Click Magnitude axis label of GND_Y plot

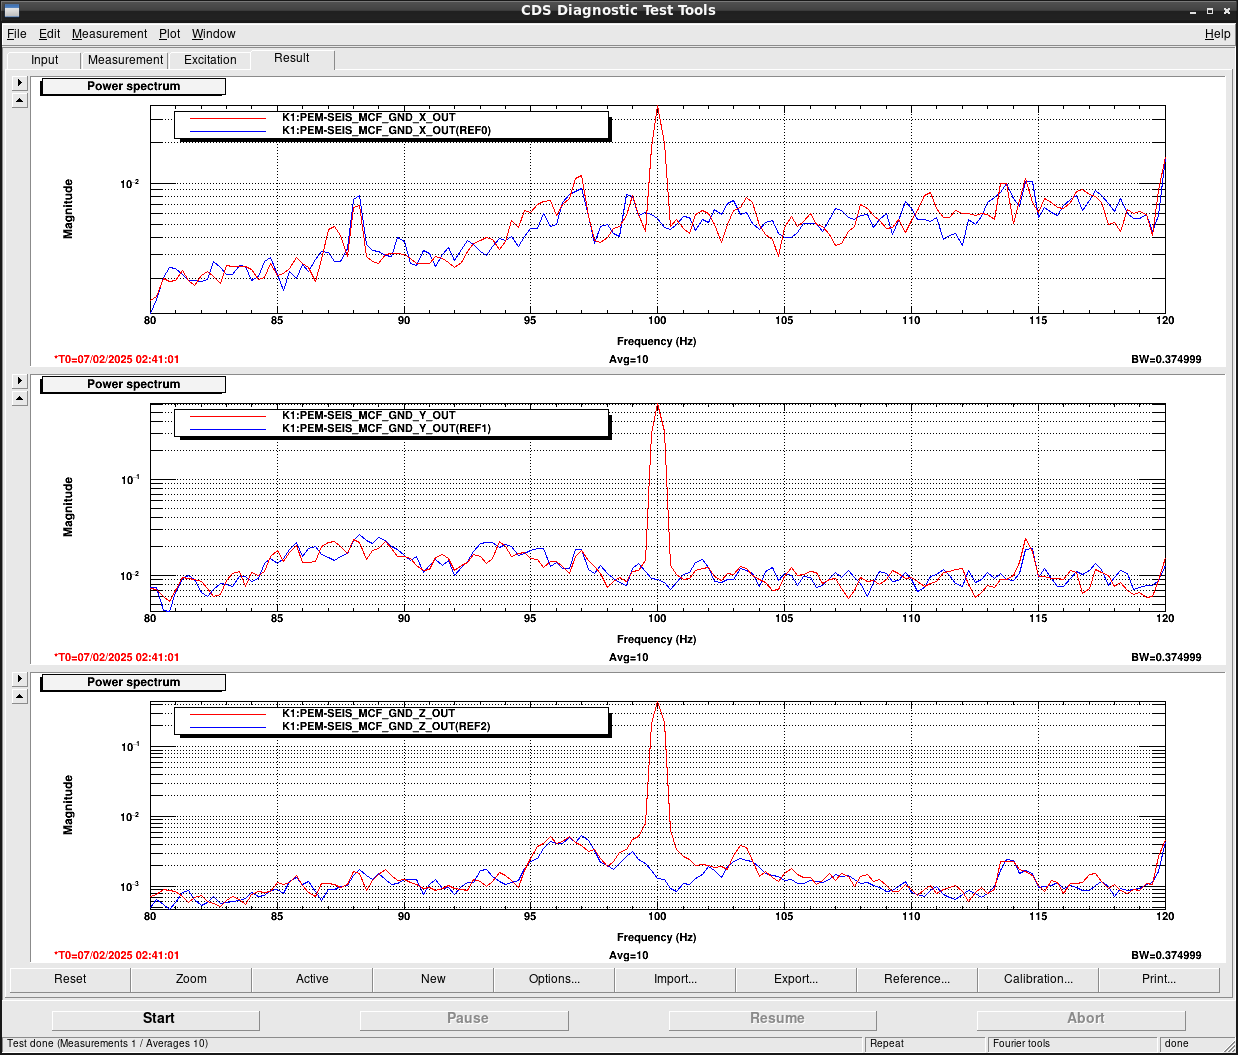tap(68, 507)
